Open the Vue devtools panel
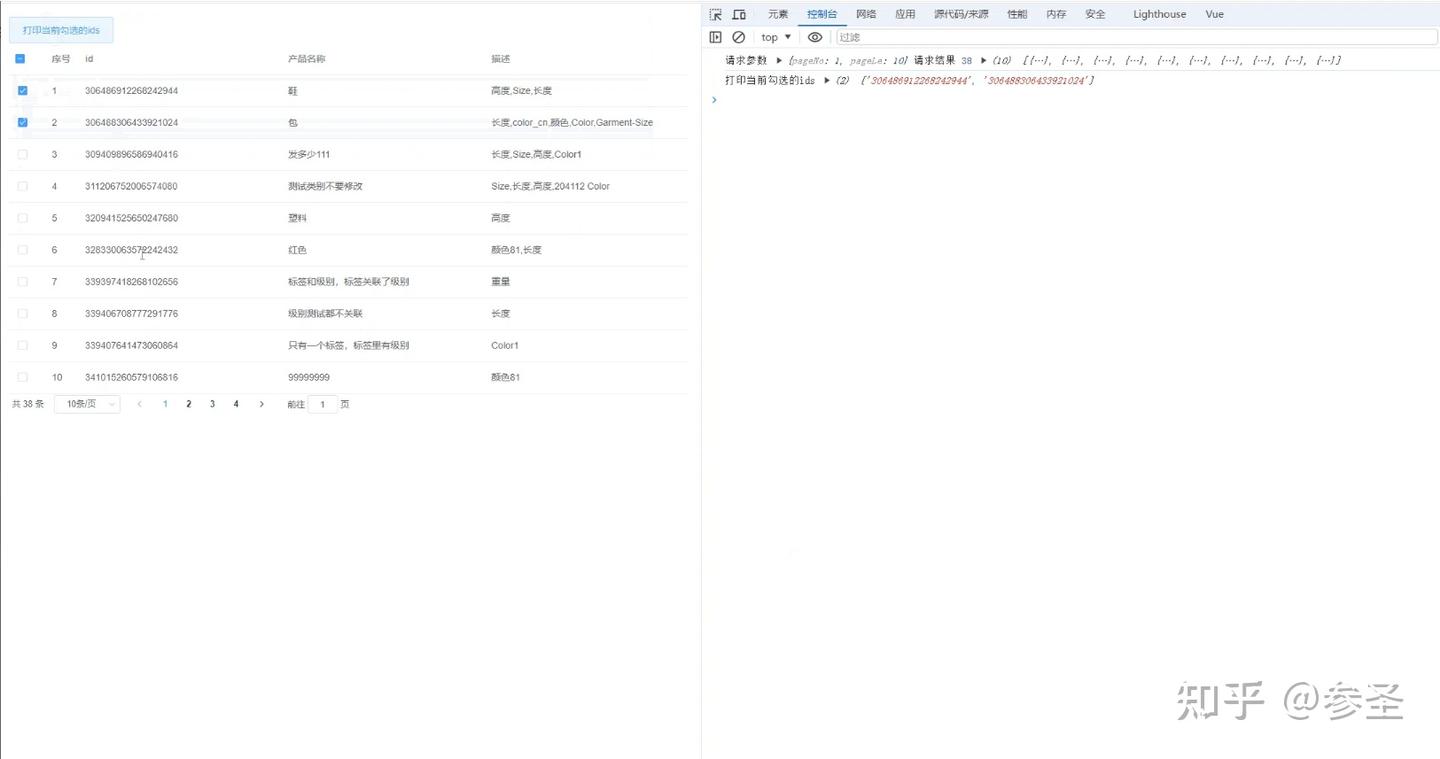 point(1213,14)
